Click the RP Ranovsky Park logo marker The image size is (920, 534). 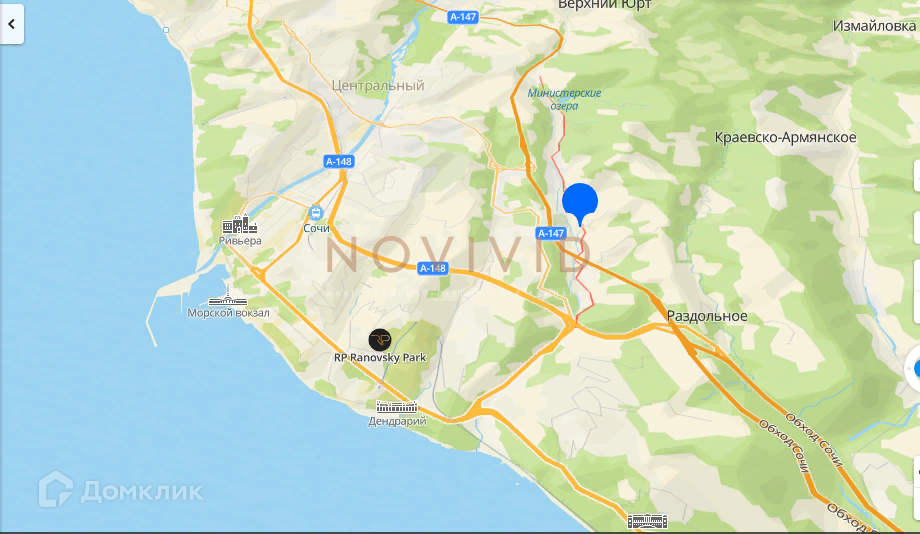(380, 340)
